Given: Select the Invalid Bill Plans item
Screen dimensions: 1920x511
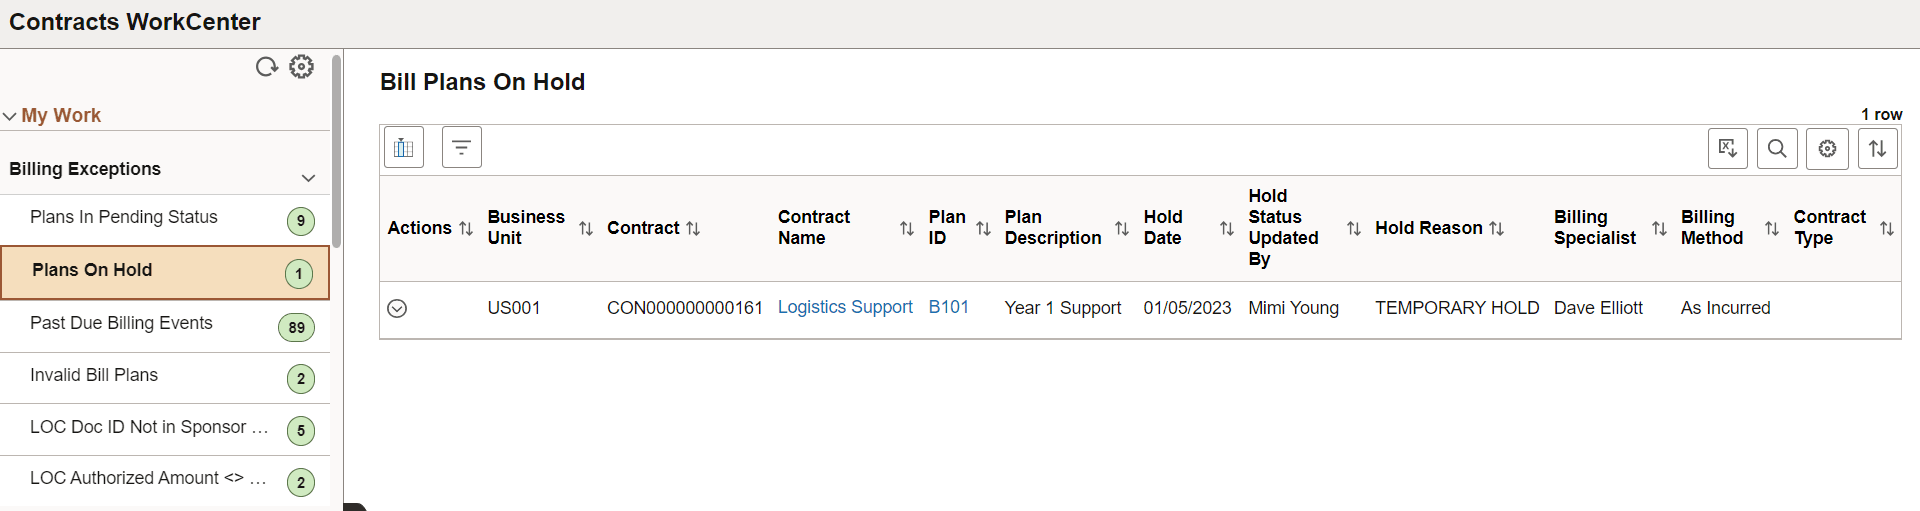Looking at the screenshot, I should coord(94,375).
